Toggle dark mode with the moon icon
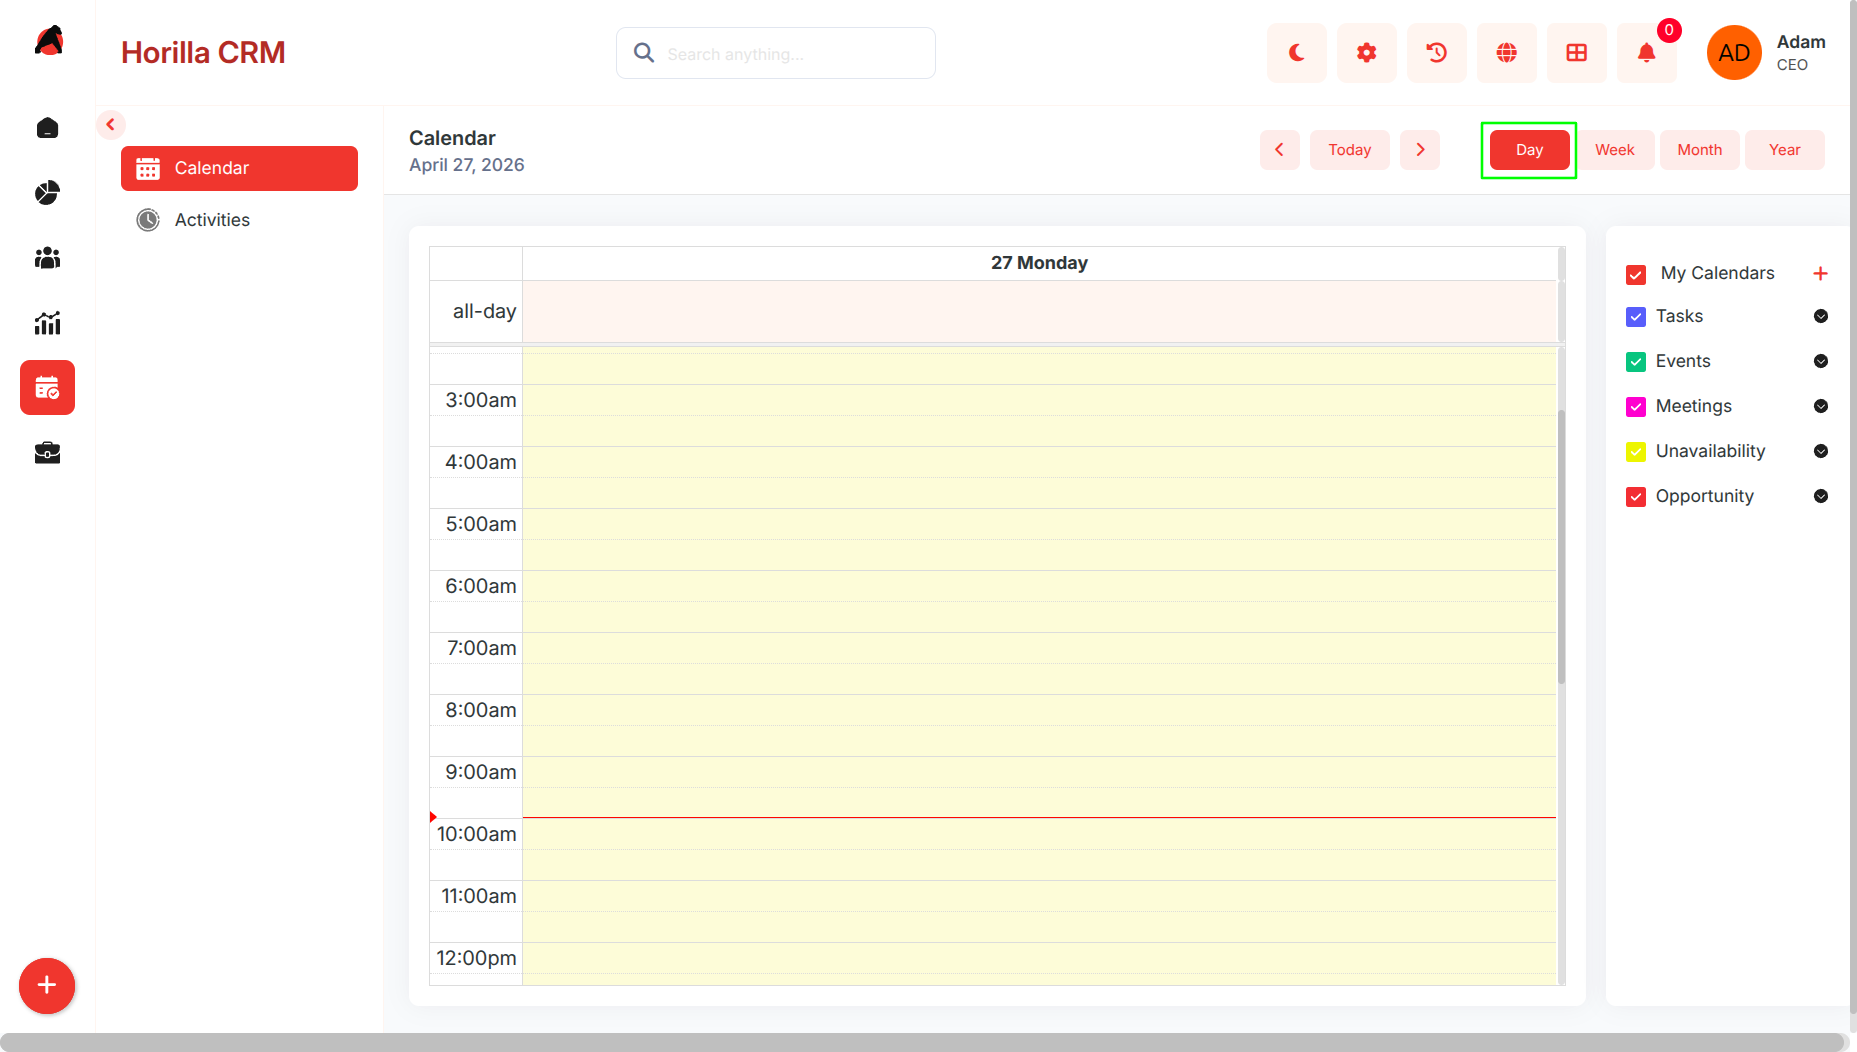The height and width of the screenshot is (1052, 1857). 1297,53
